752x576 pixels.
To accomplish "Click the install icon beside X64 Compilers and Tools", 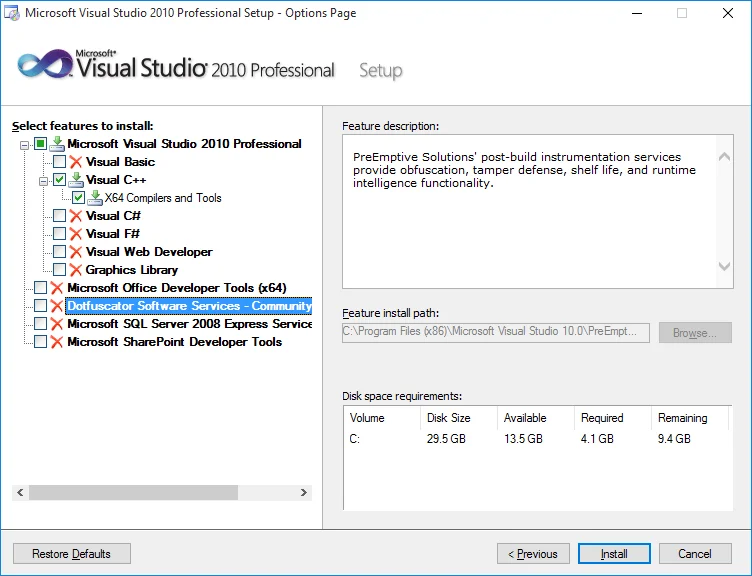I will 96,198.
